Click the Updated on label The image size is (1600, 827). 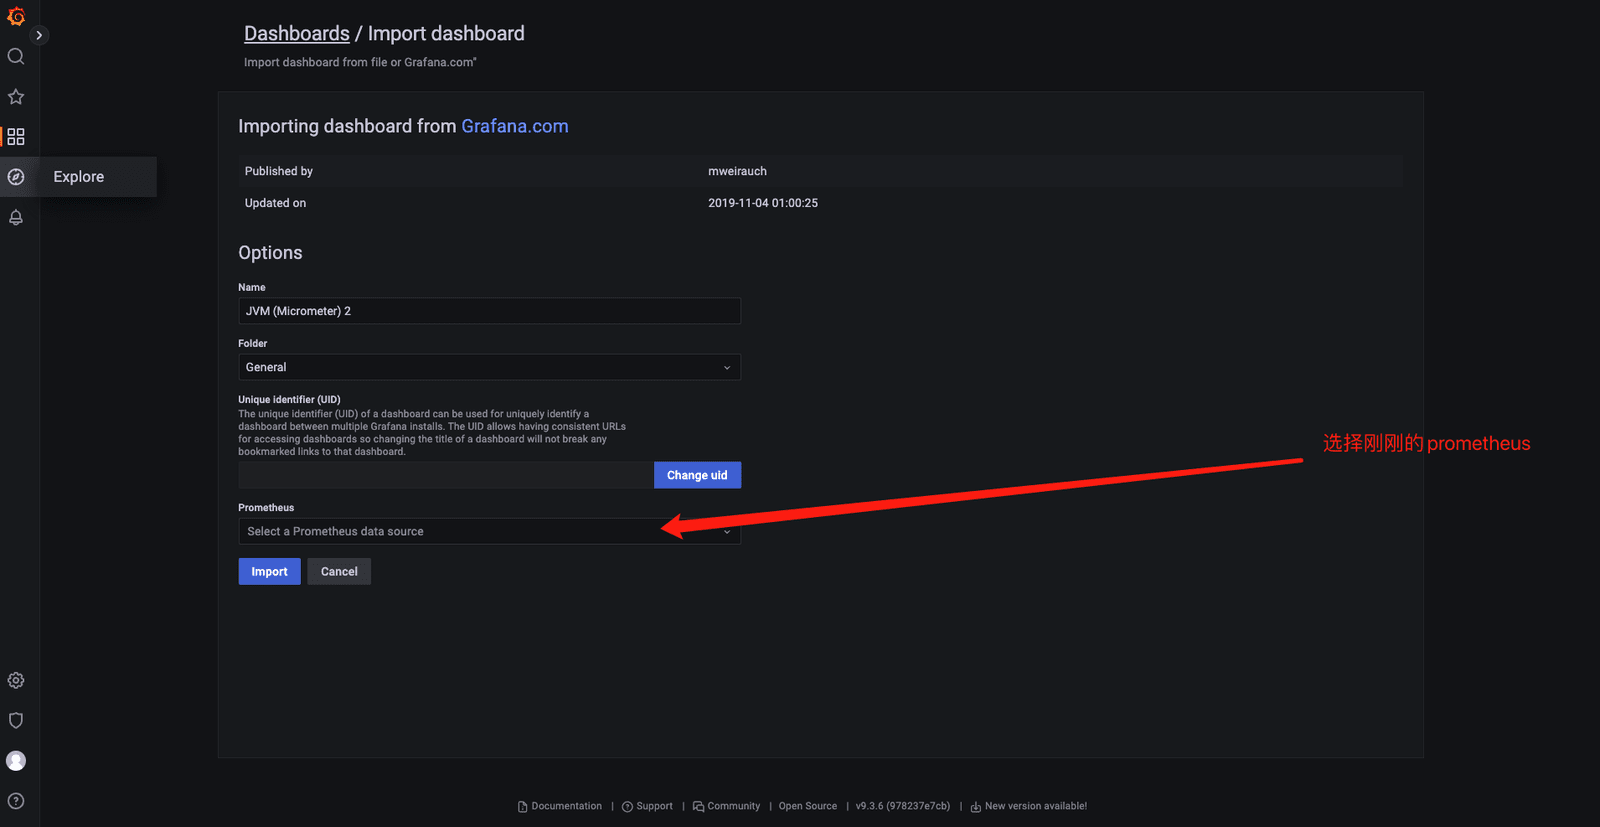(276, 203)
